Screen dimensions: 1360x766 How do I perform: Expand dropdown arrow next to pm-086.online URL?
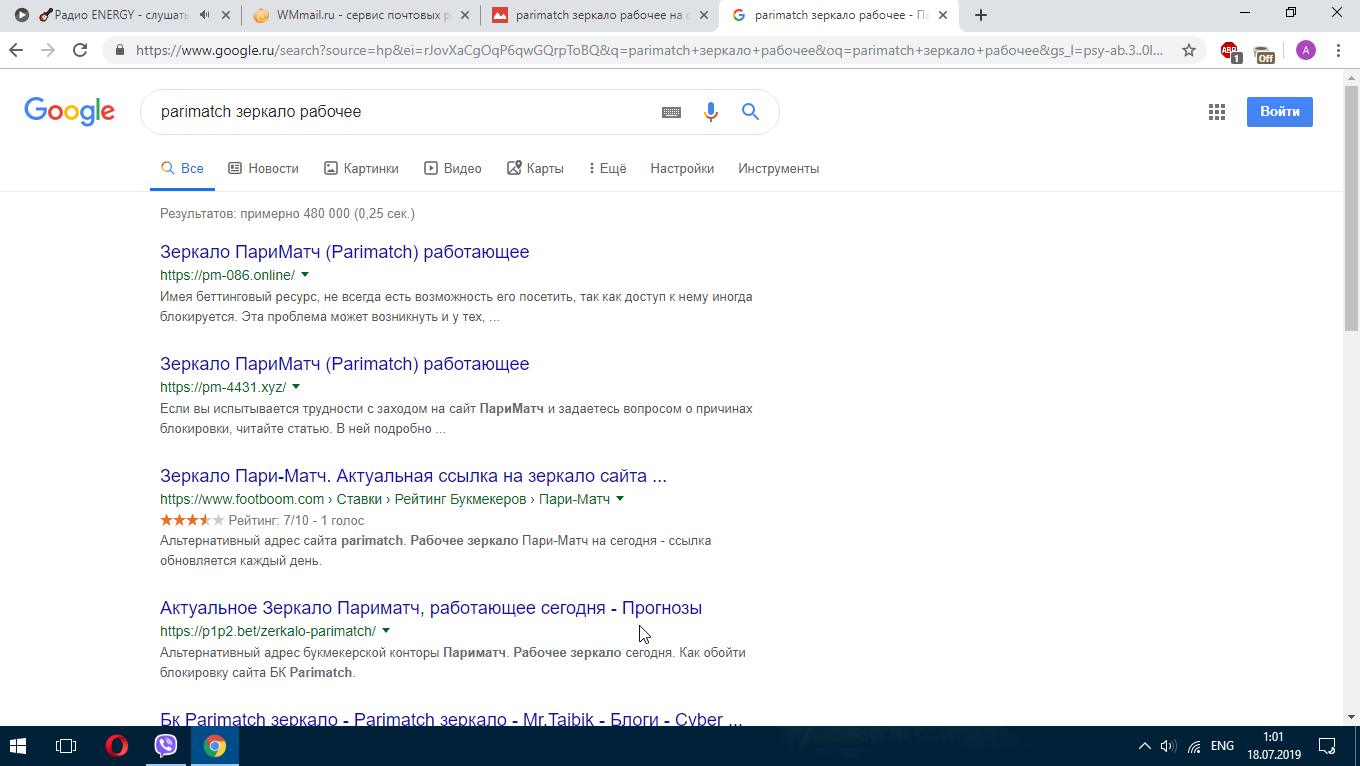(305, 275)
